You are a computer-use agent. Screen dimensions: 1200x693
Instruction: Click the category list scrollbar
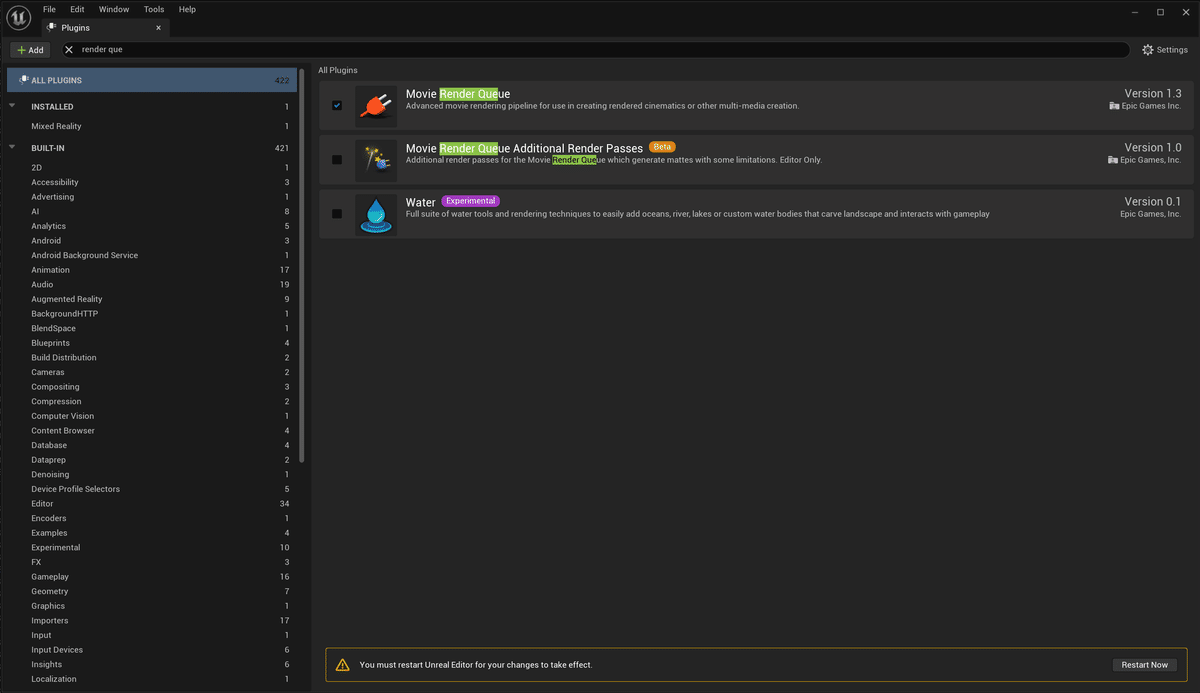pos(301,265)
